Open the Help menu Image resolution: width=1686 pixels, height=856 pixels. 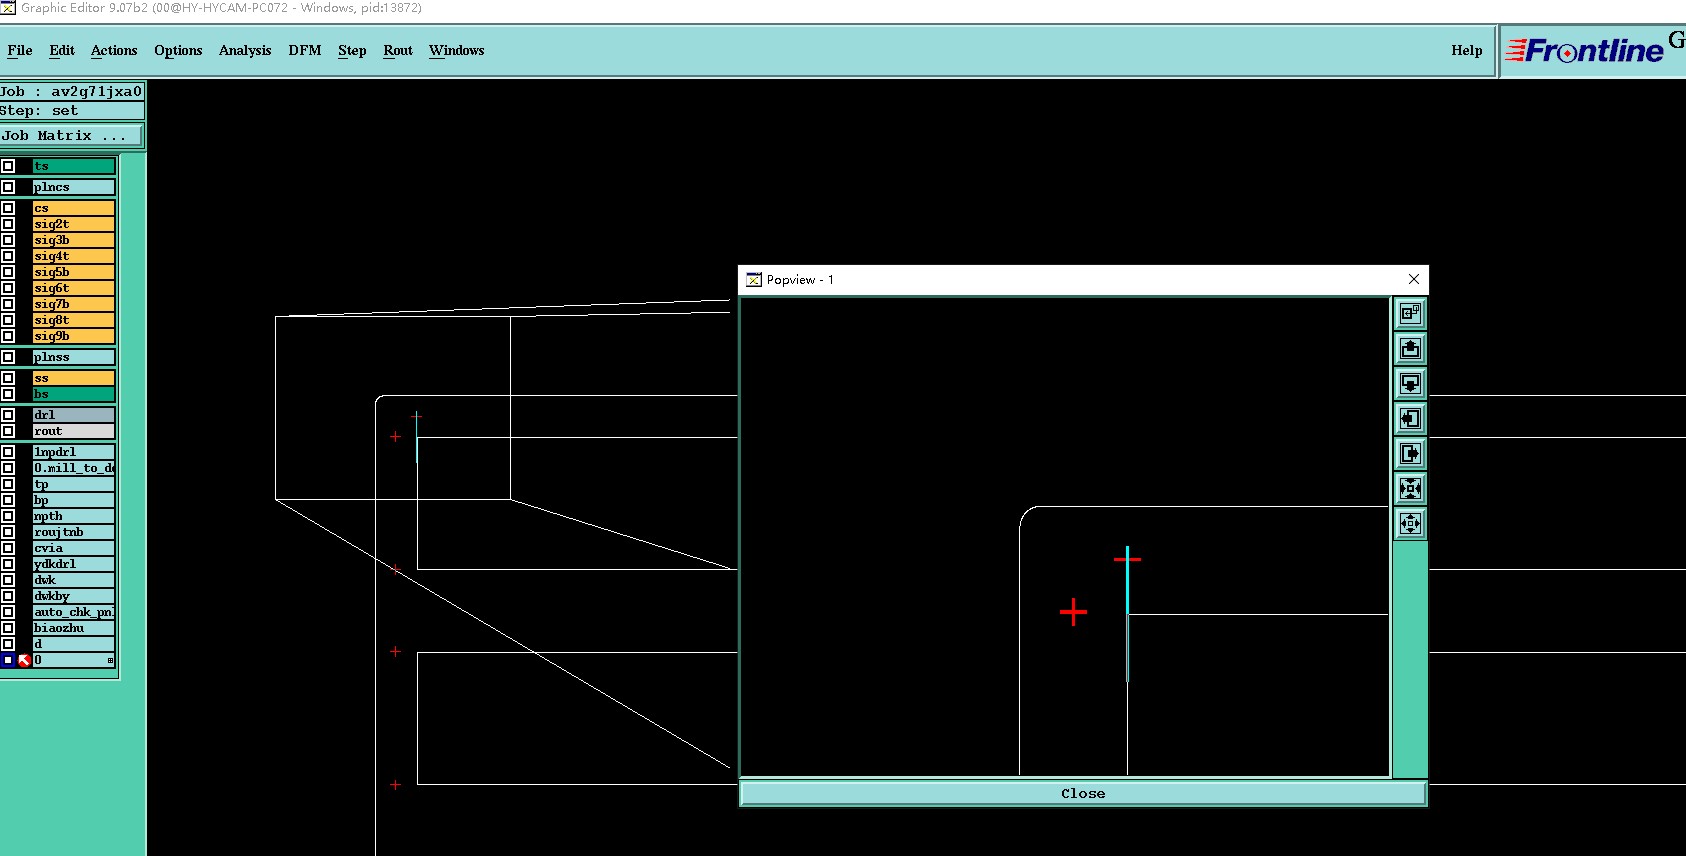1467,50
